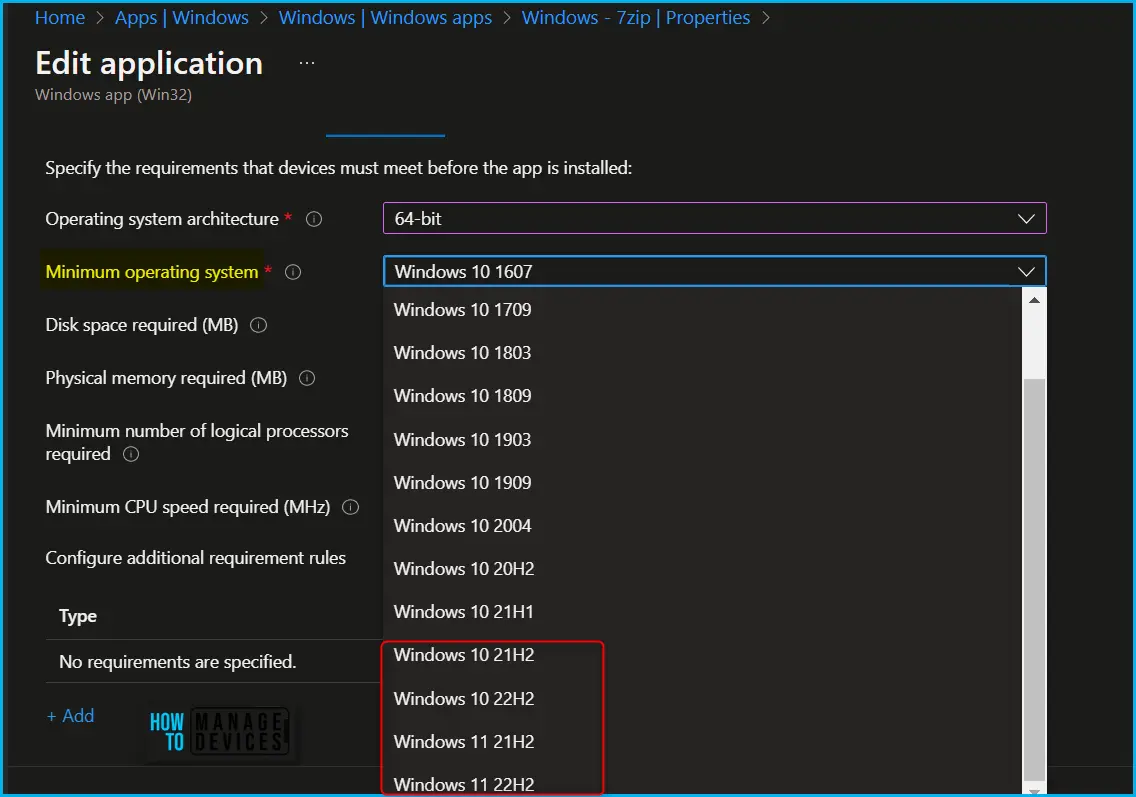Select Windows 10 1809 option
The image size is (1136, 797).
point(703,396)
